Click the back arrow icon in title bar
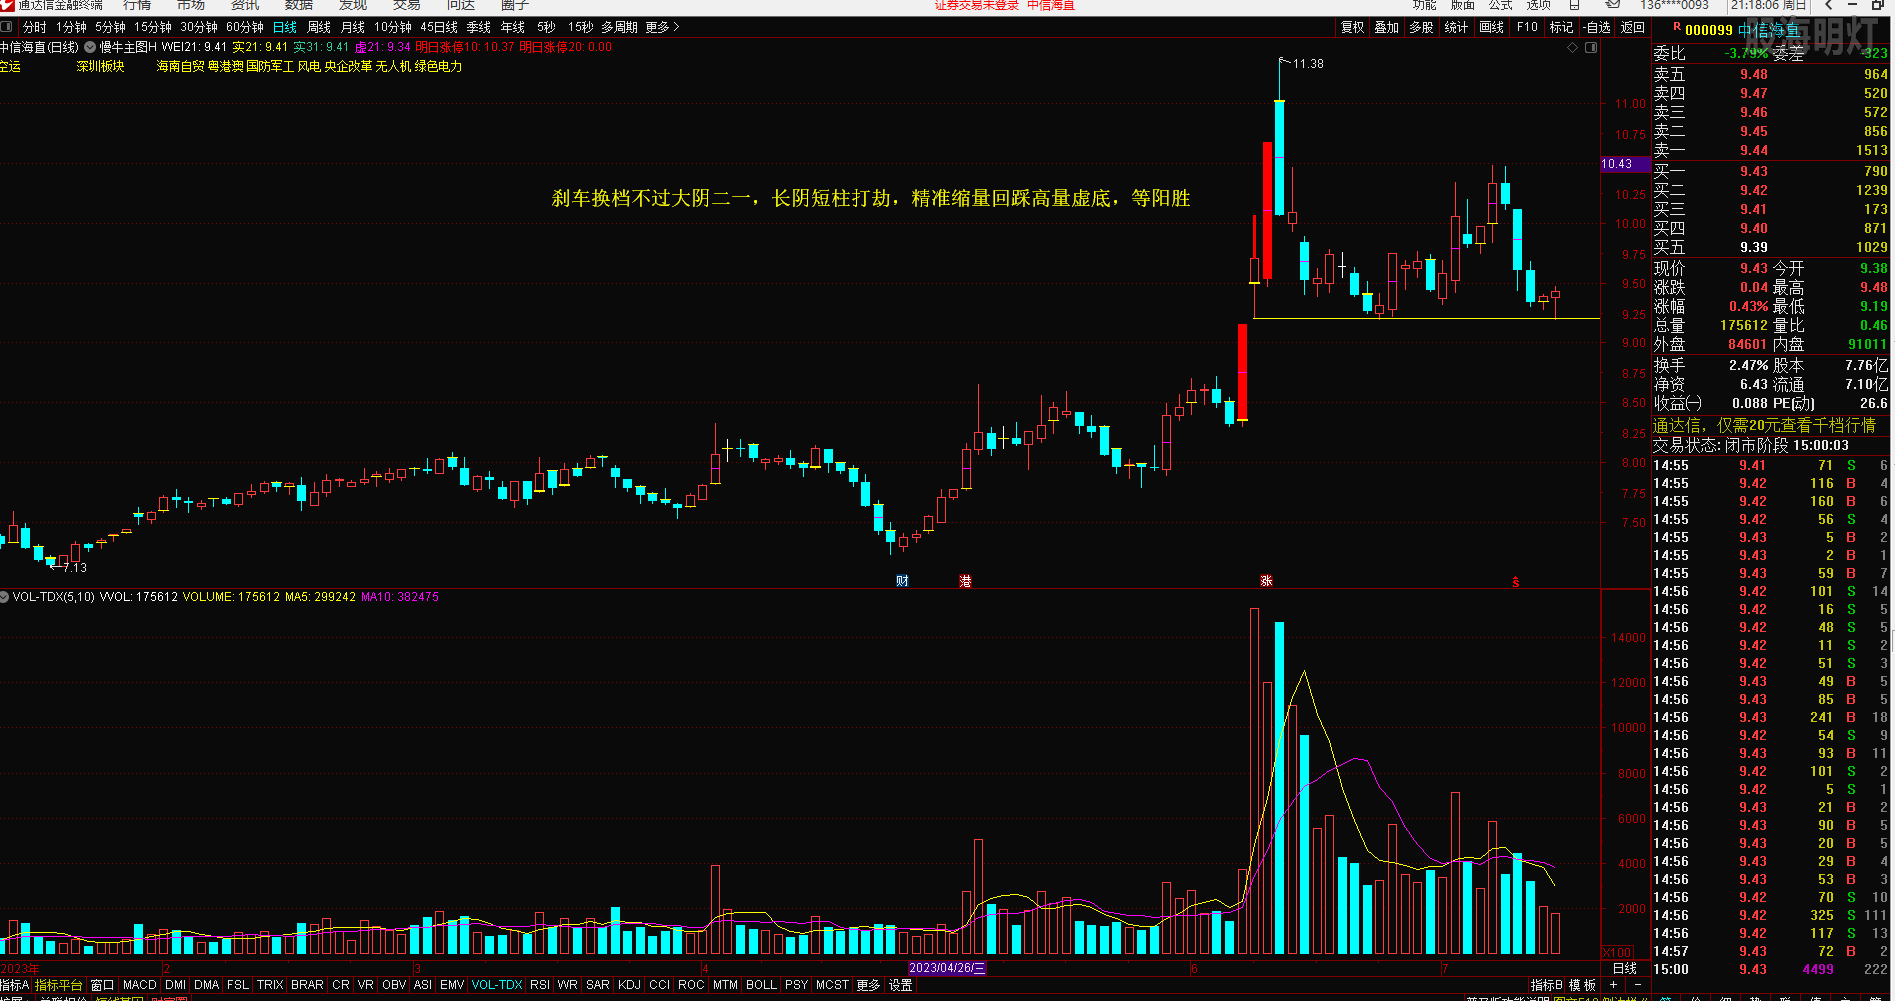The width and height of the screenshot is (1895, 1001). pos(1829,5)
